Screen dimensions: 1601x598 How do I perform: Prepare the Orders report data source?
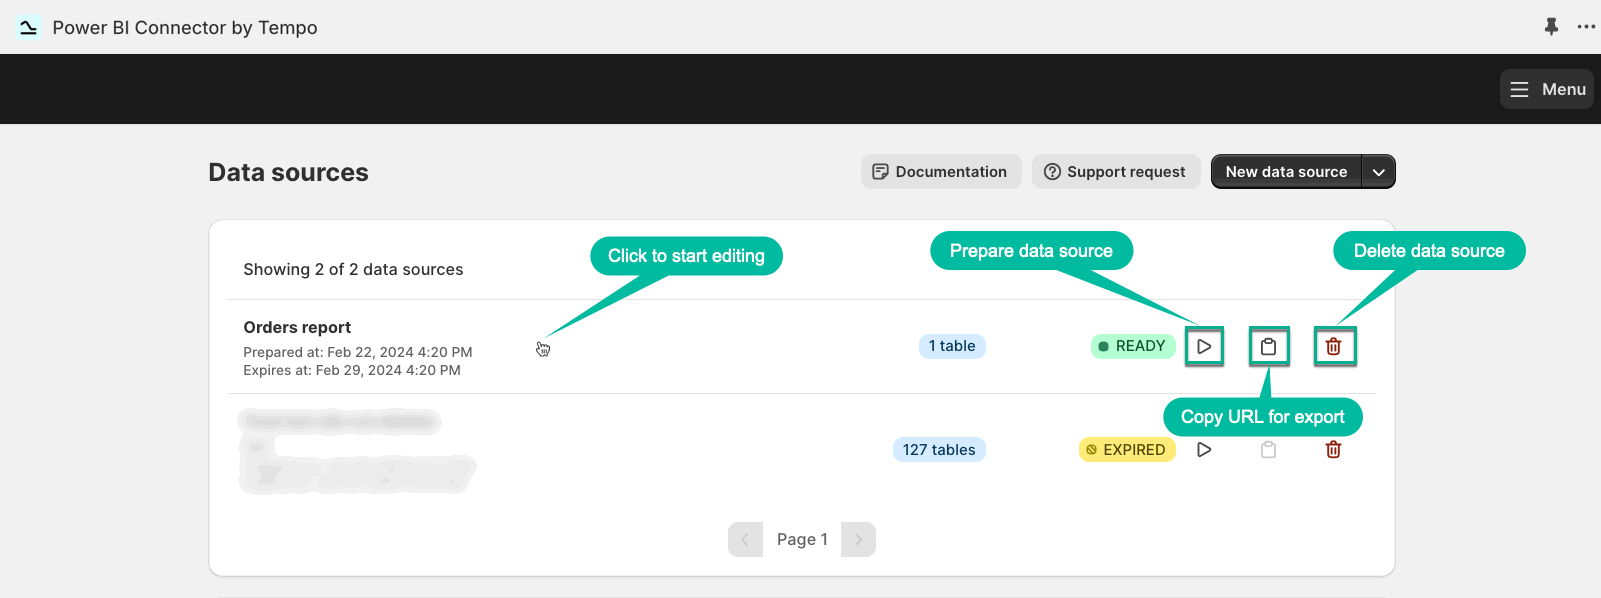(1204, 346)
